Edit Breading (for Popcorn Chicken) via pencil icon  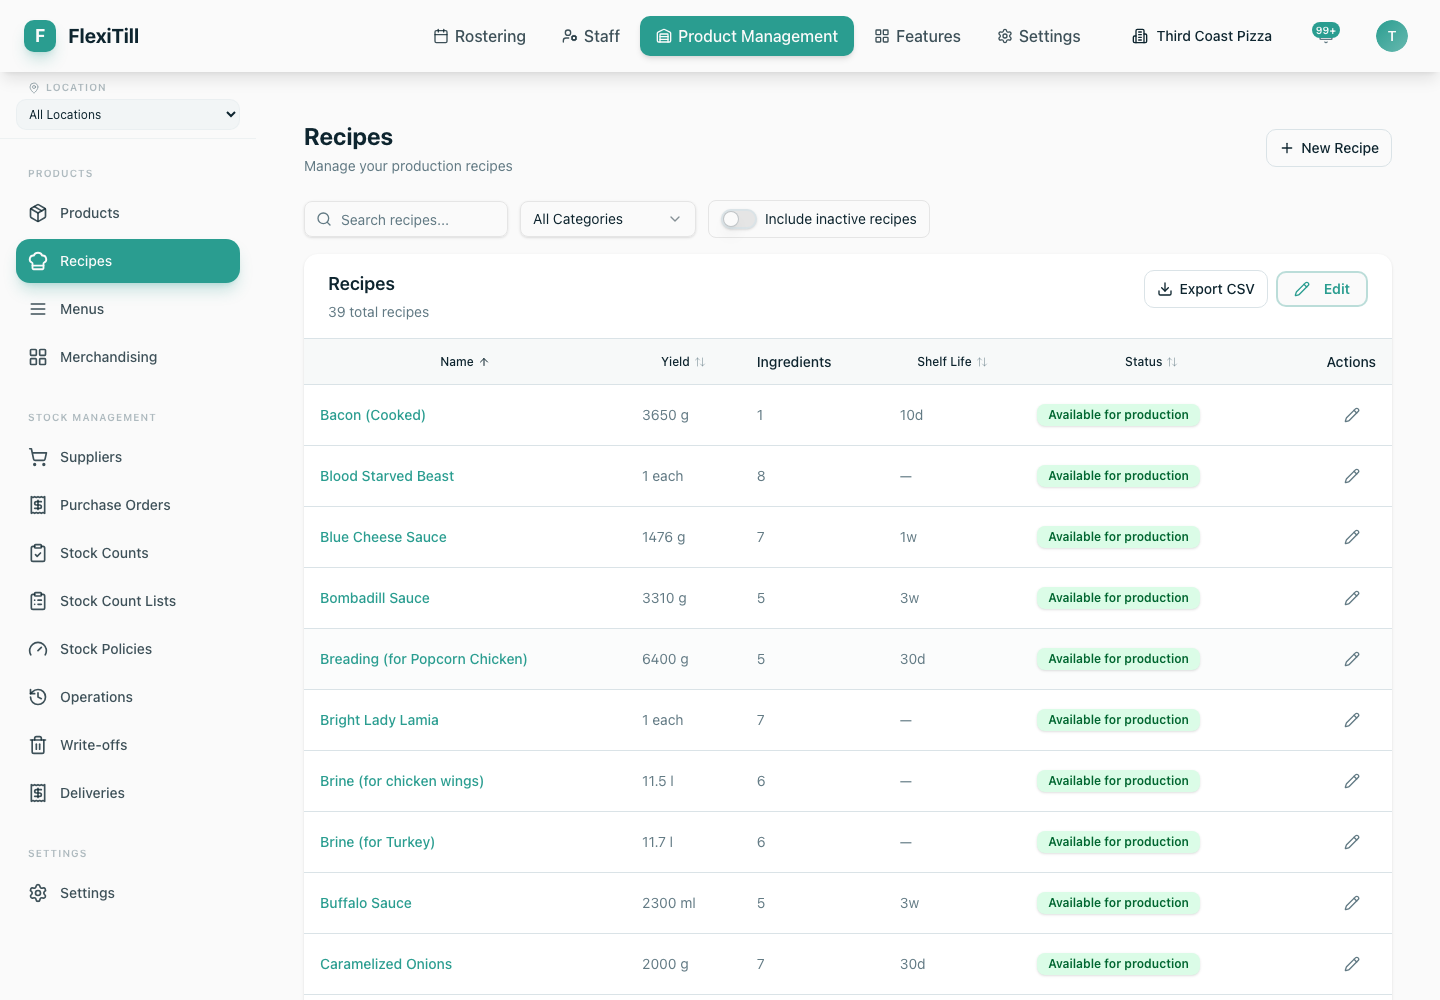tap(1351, 659)
